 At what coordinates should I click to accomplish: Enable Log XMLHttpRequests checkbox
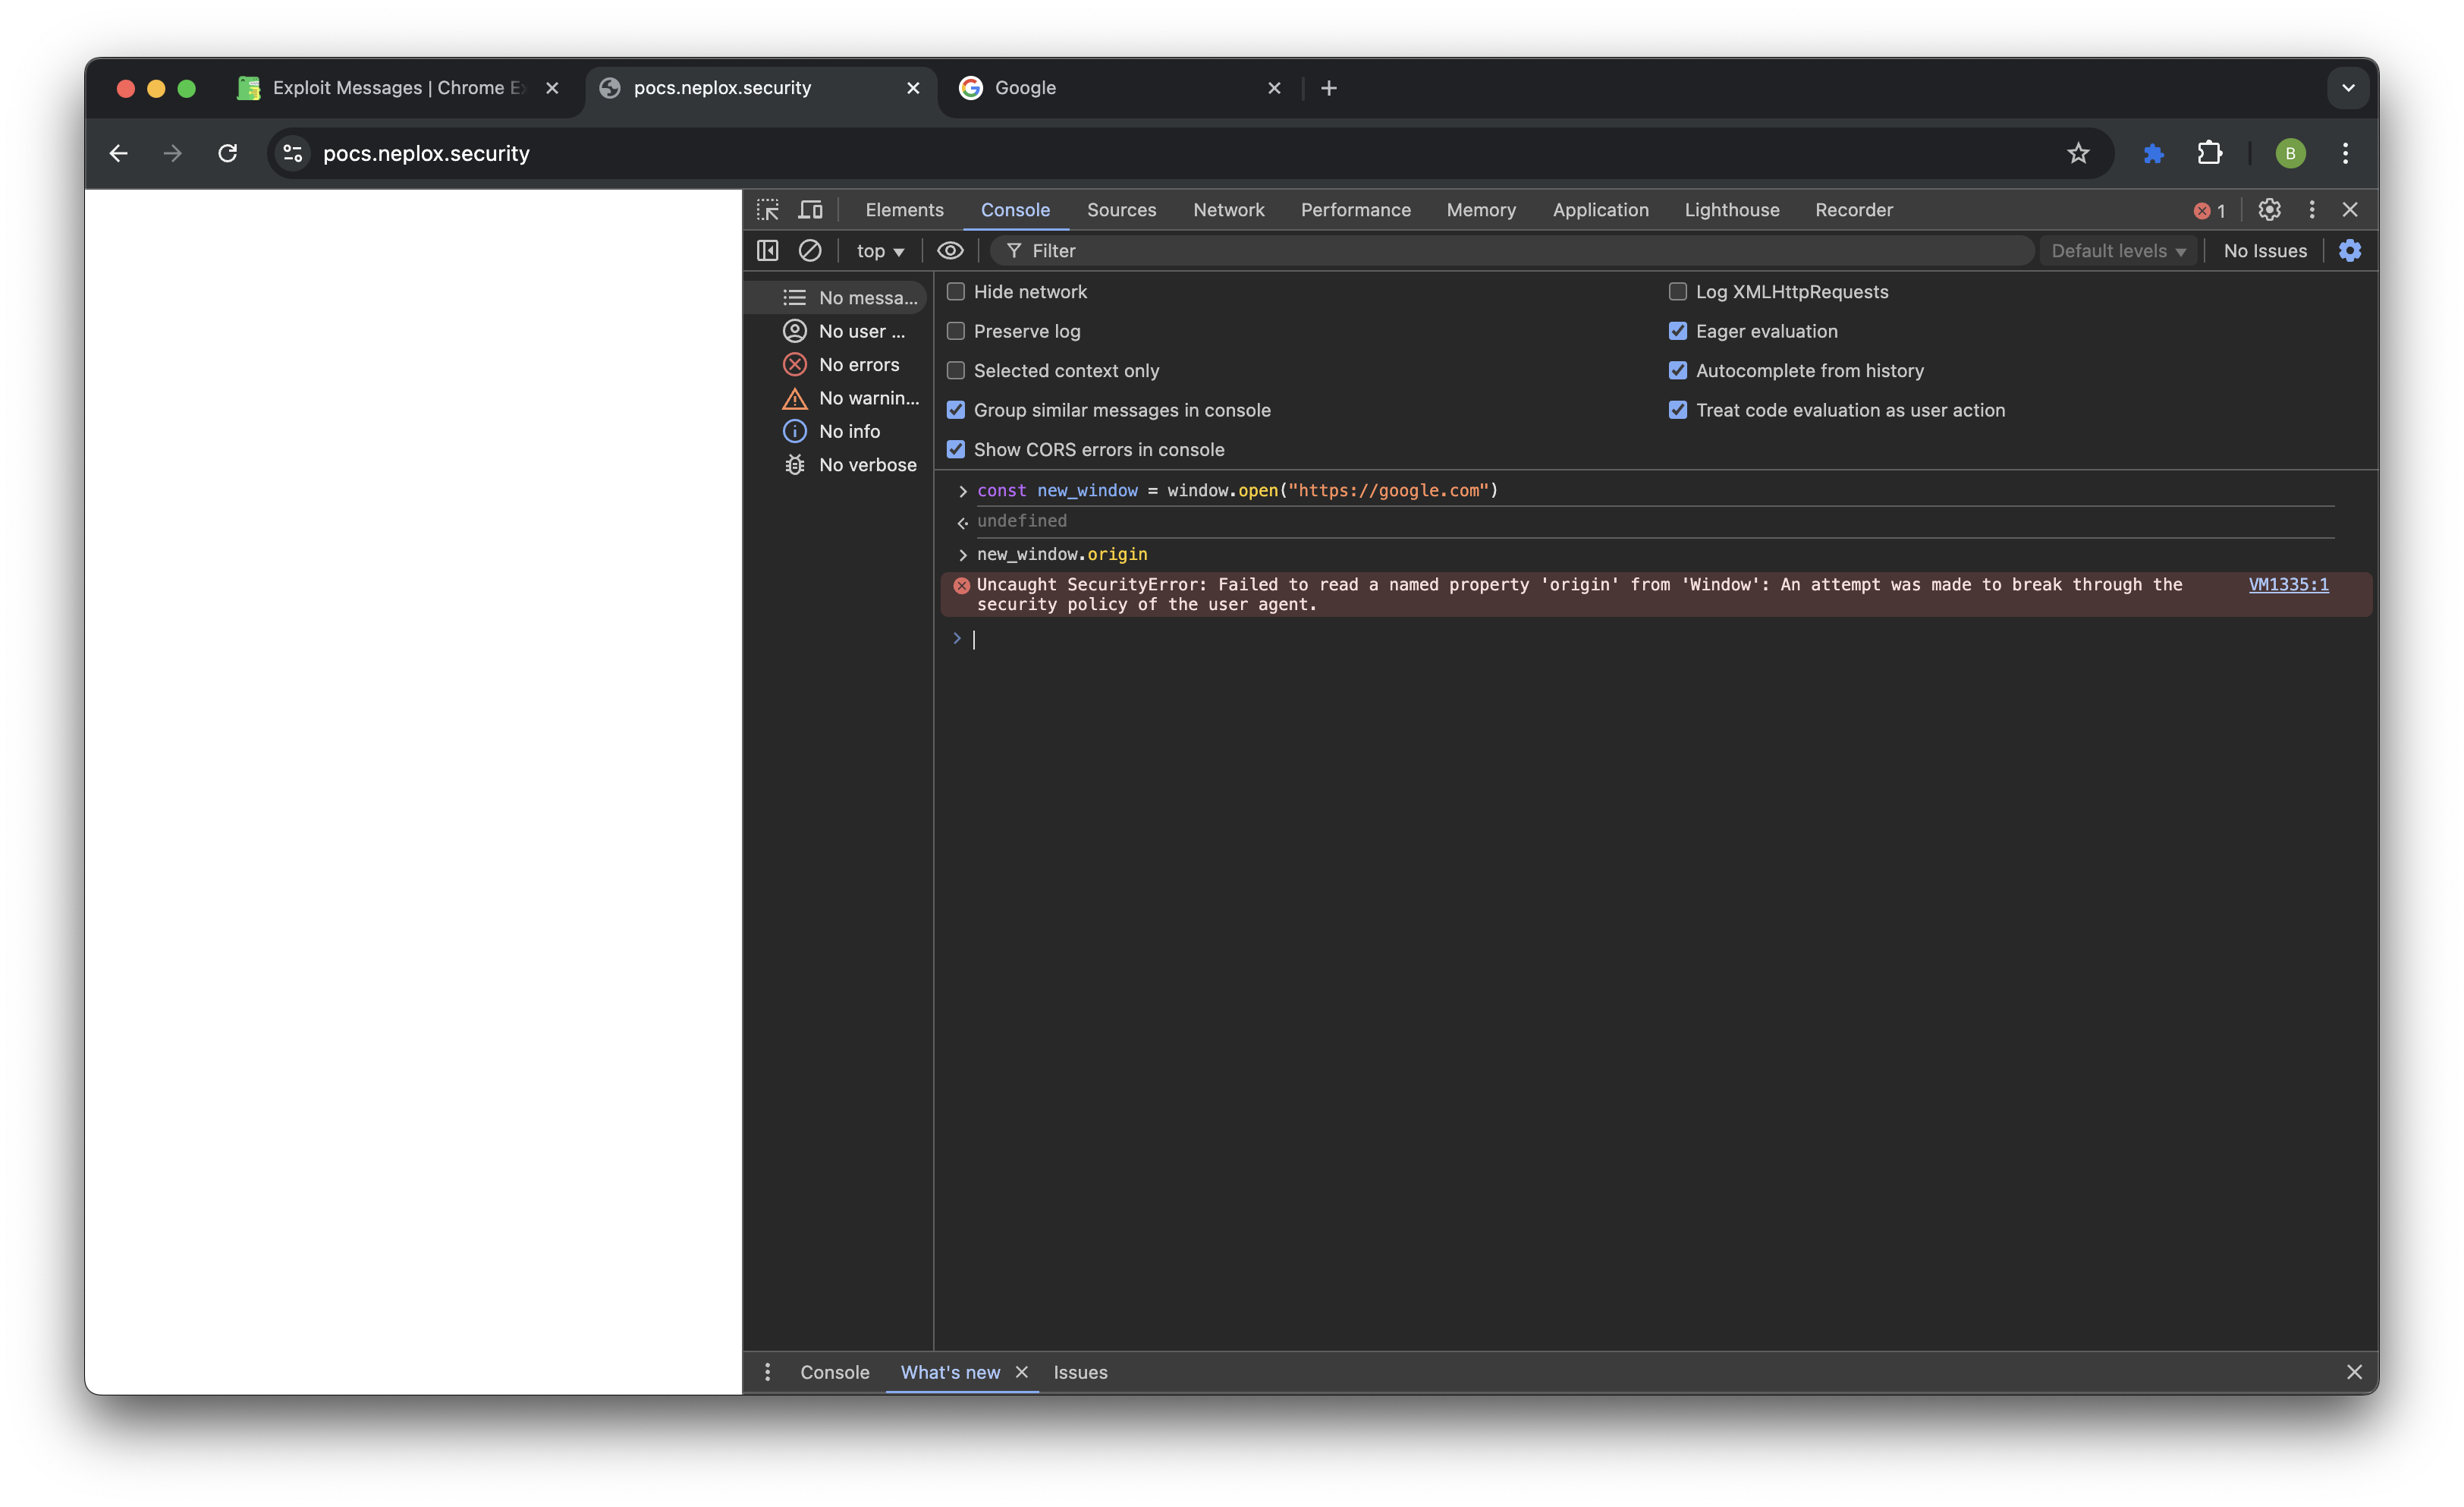(1678, 291)
